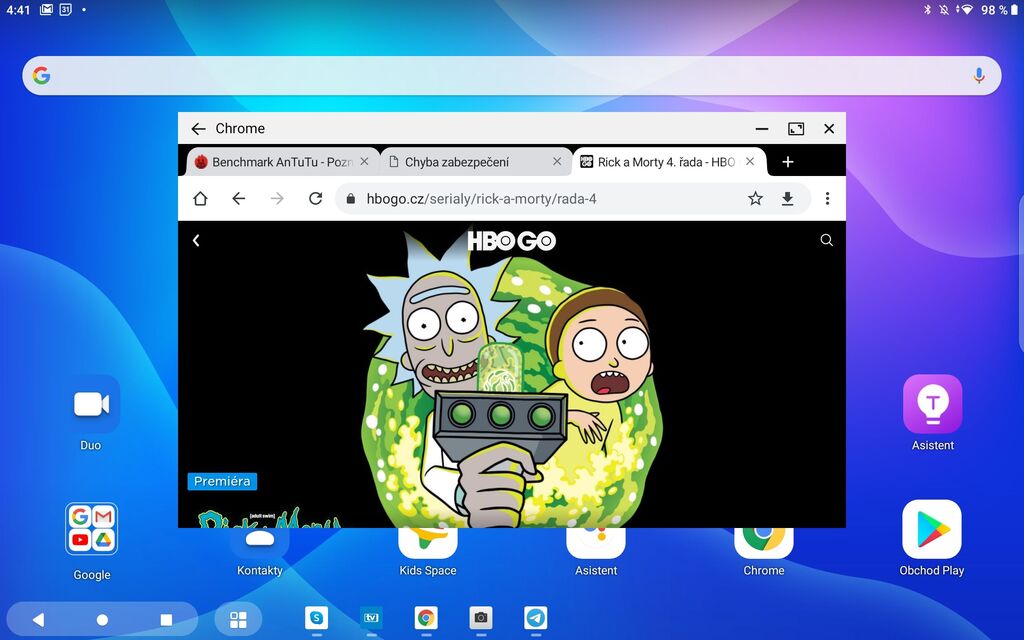The height and width of the screenshot is (640, 1024).
Task: Open the Duo video calling app
Action: (x=91, y=403)
